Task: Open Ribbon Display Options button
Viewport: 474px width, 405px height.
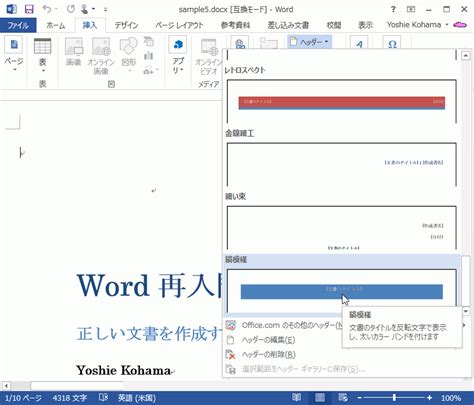Action: (x=411, y=9)
